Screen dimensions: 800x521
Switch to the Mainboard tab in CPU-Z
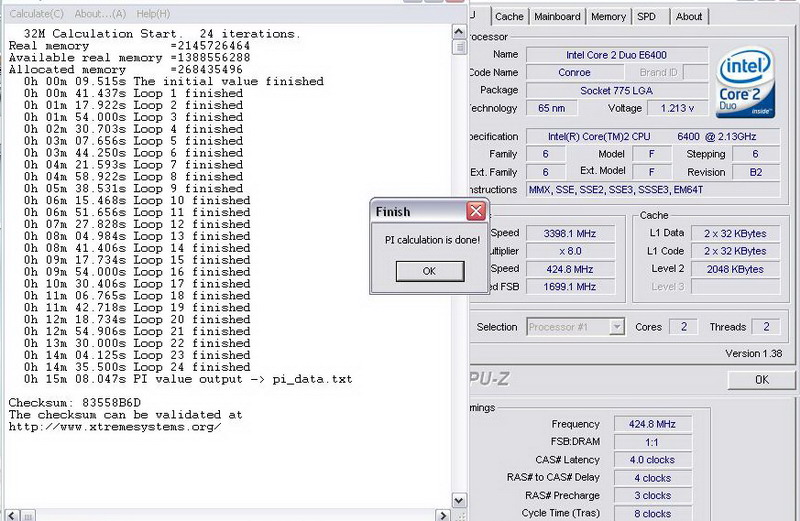[557, 16]
